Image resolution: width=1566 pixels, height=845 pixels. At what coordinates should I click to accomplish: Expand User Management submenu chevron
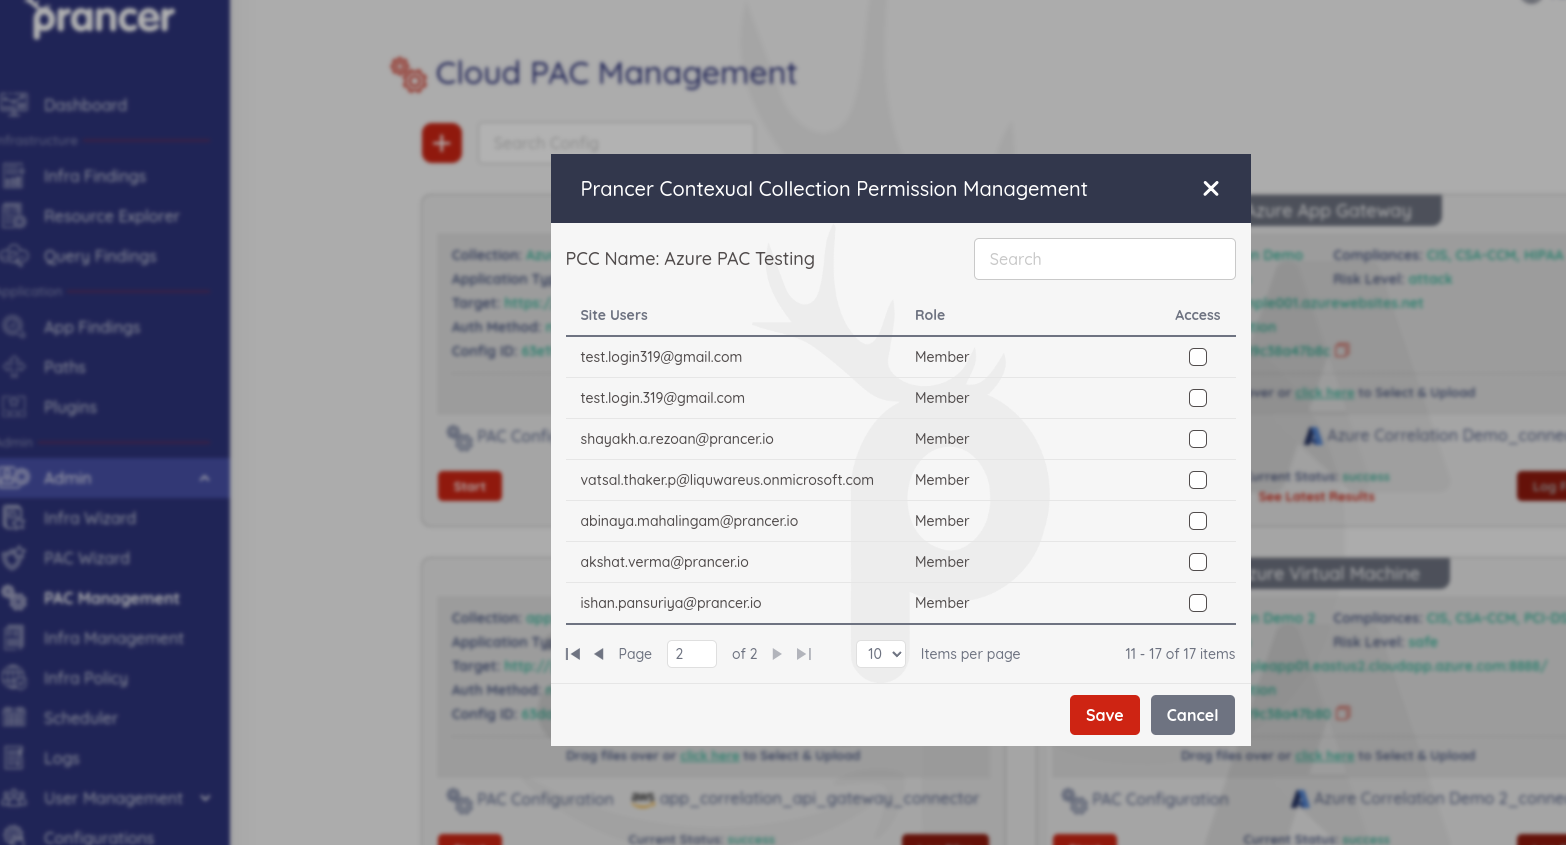[x=205, y=798]
